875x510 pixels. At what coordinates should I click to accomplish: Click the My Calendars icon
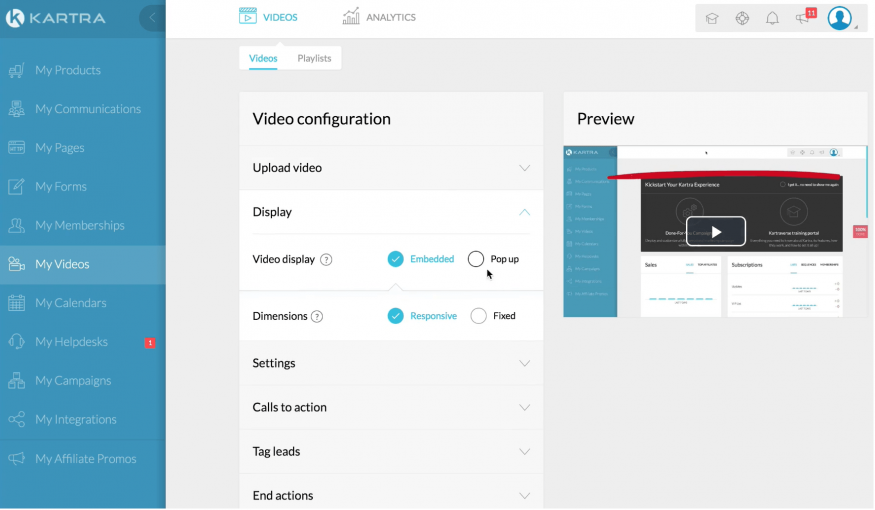point(16,303)
